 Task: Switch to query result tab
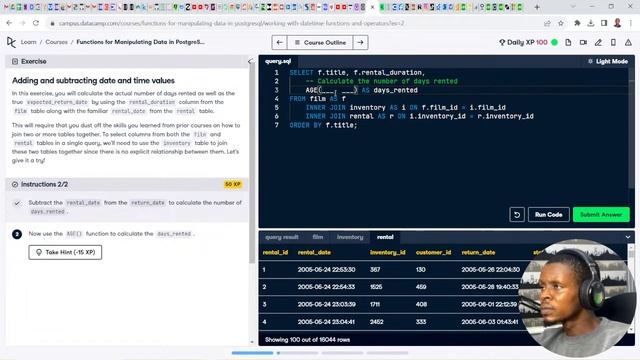click(x=282, y=237)
